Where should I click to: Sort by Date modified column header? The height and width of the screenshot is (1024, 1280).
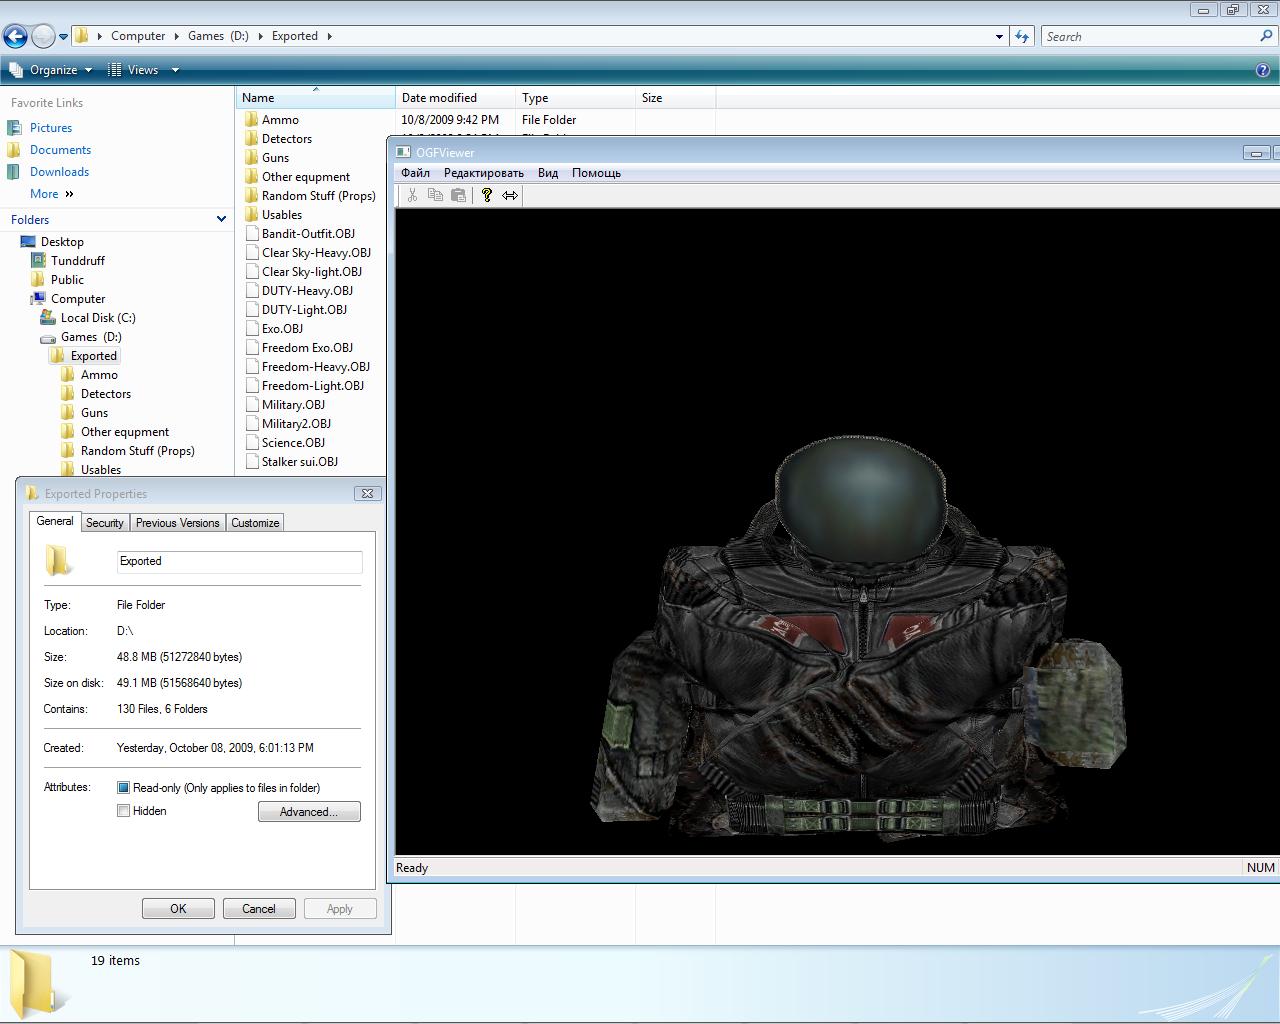click(455, 98)
